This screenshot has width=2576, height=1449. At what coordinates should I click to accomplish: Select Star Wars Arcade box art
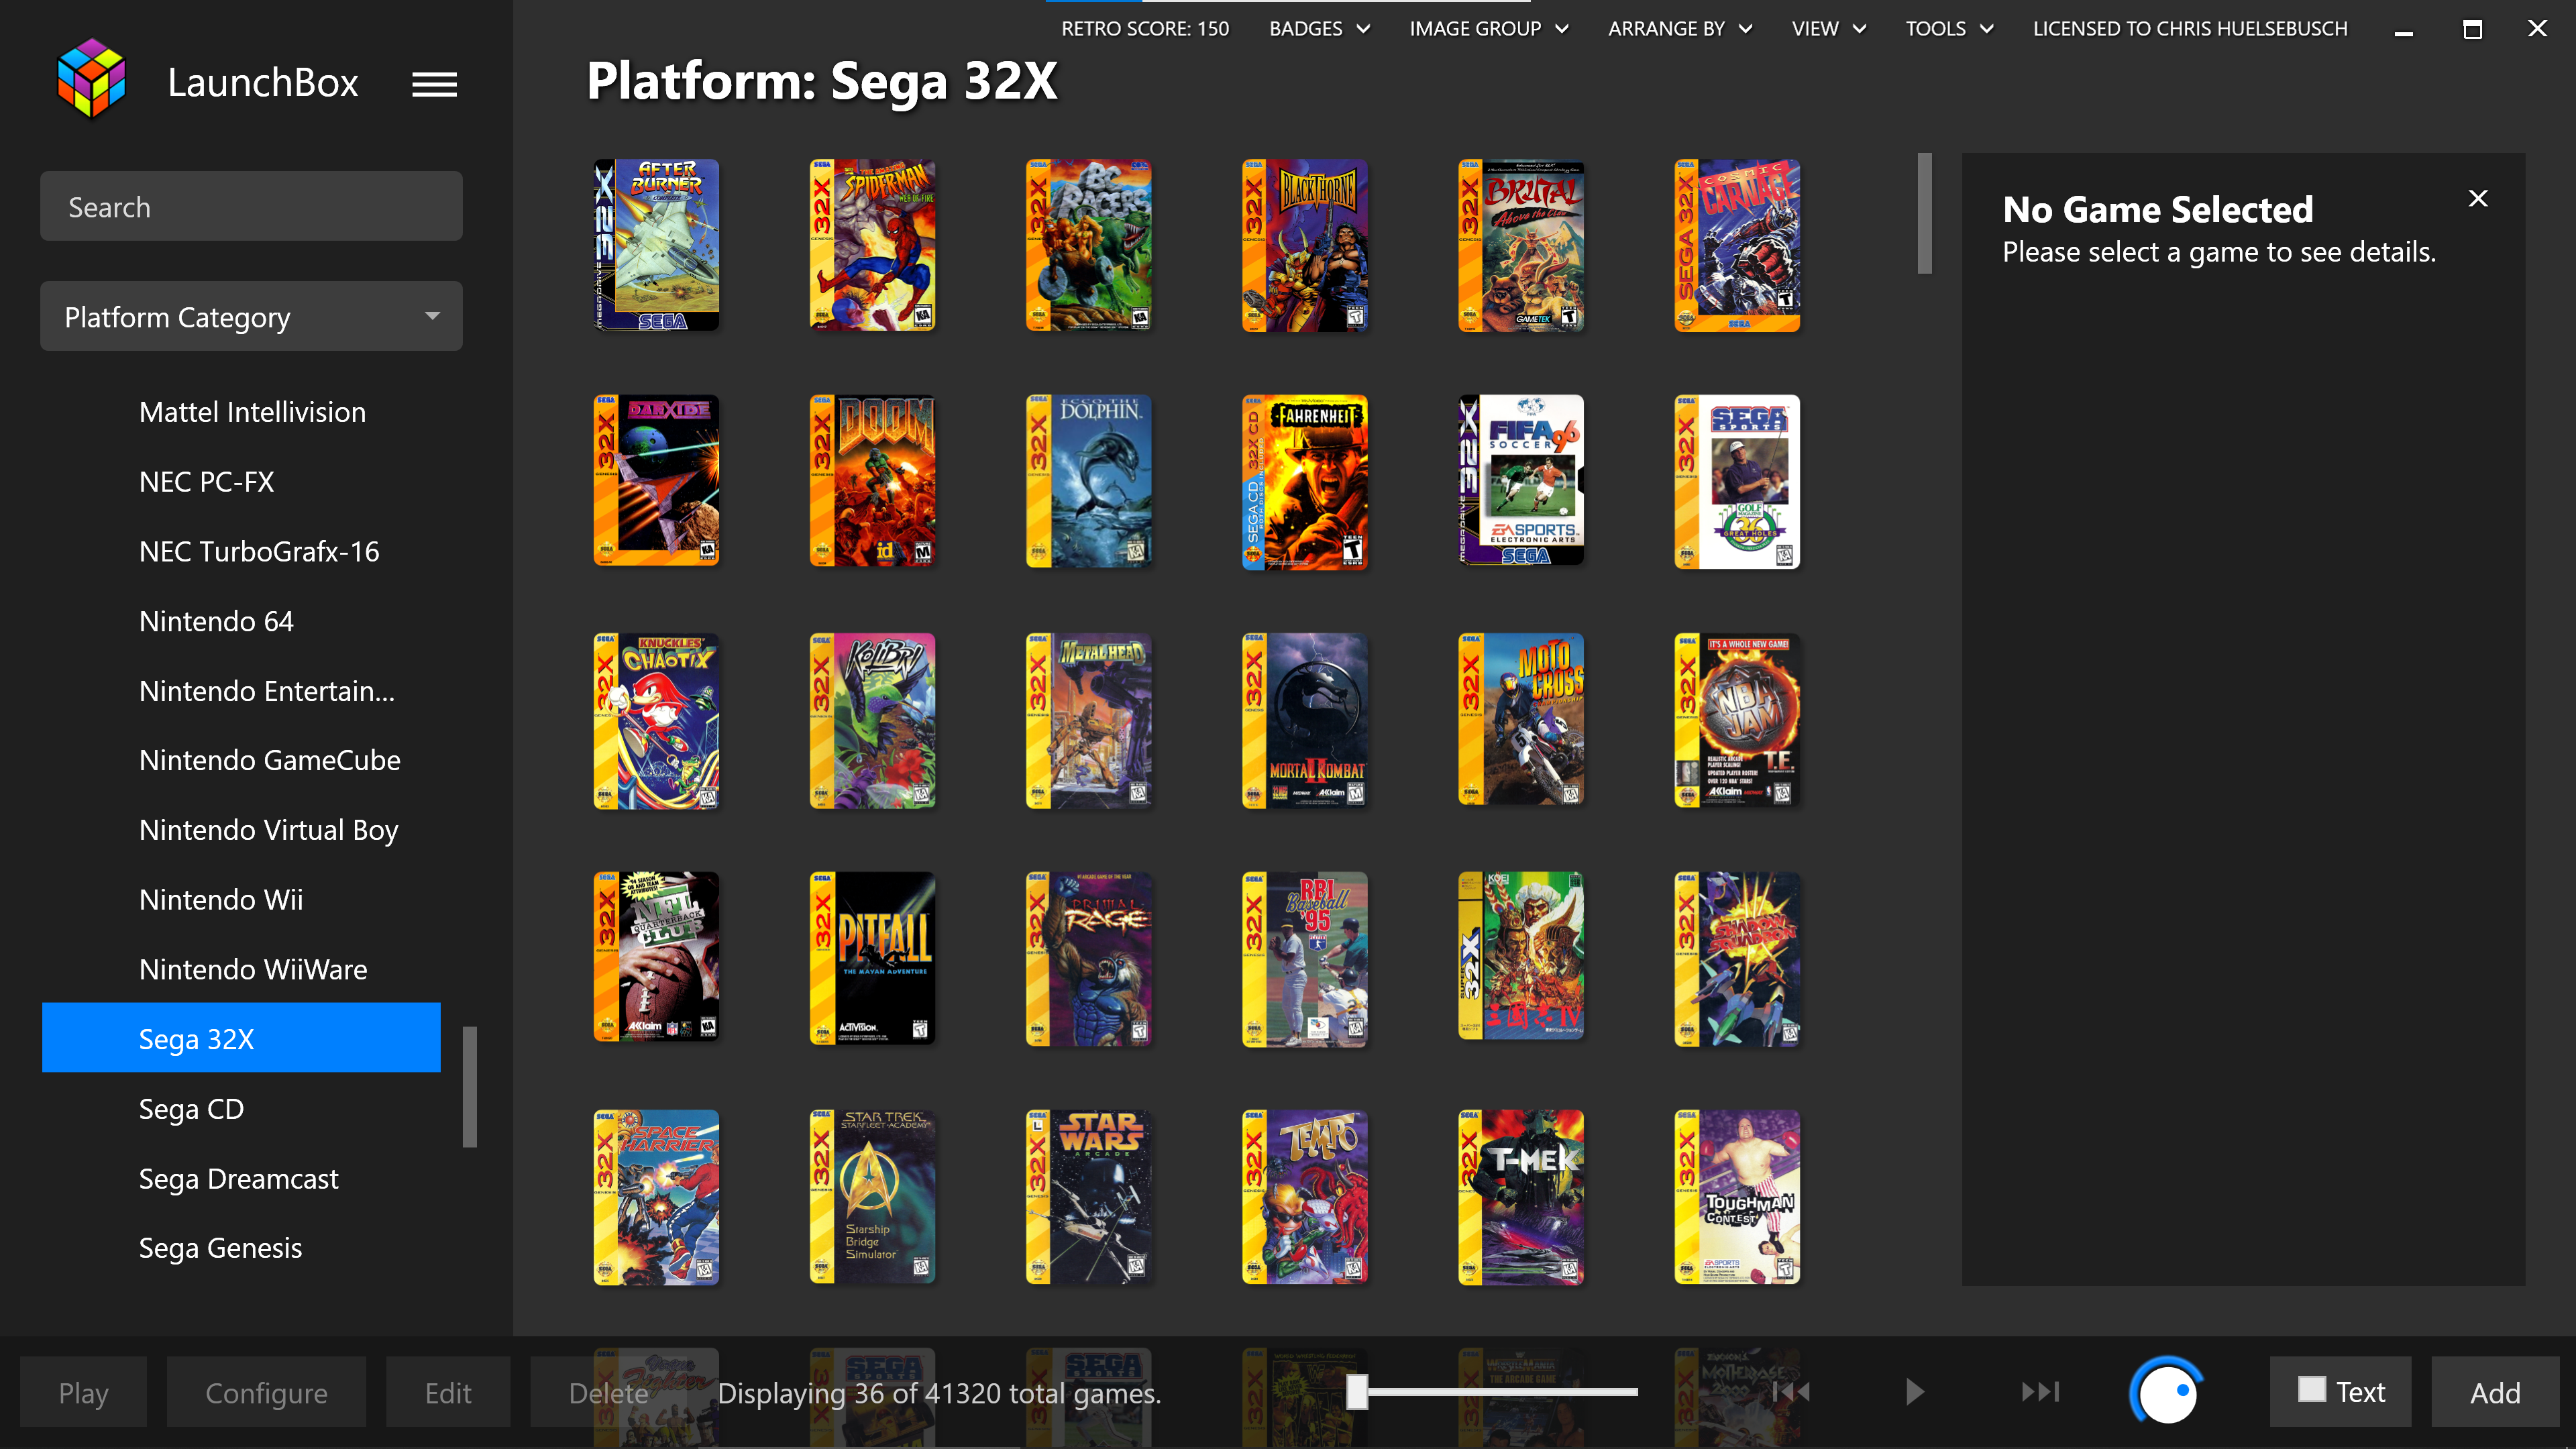pos(1088,1196)
